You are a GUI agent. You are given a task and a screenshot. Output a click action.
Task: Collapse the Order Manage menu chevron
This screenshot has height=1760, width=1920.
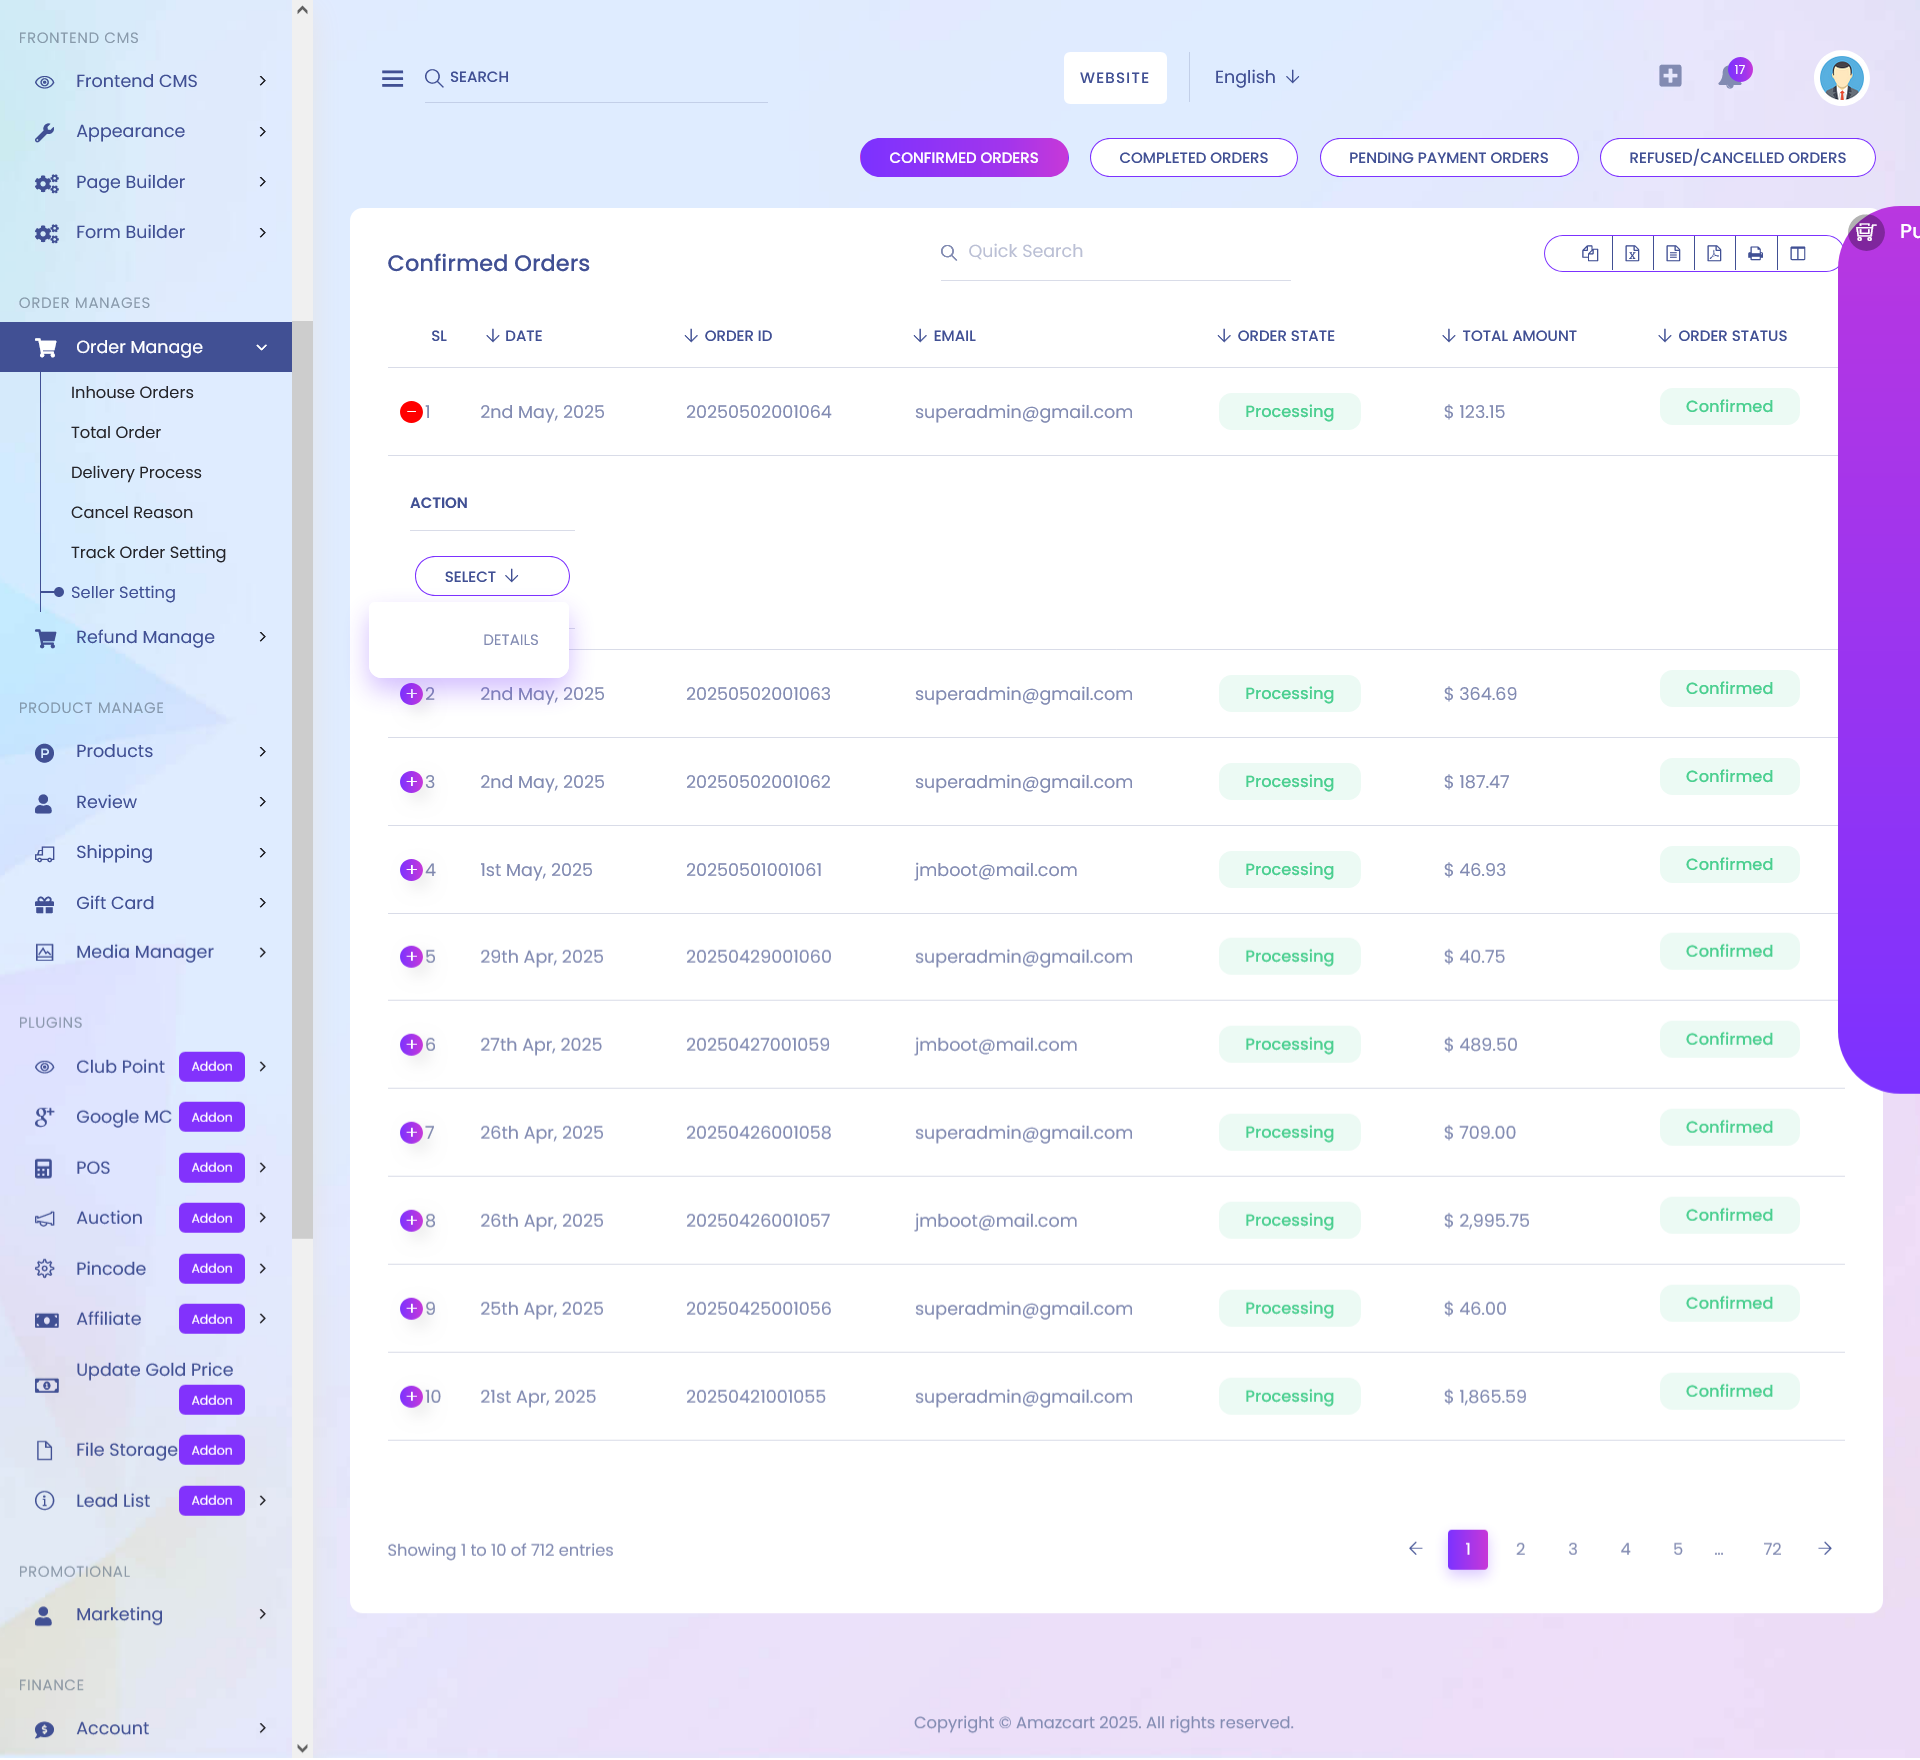(262, 347)
